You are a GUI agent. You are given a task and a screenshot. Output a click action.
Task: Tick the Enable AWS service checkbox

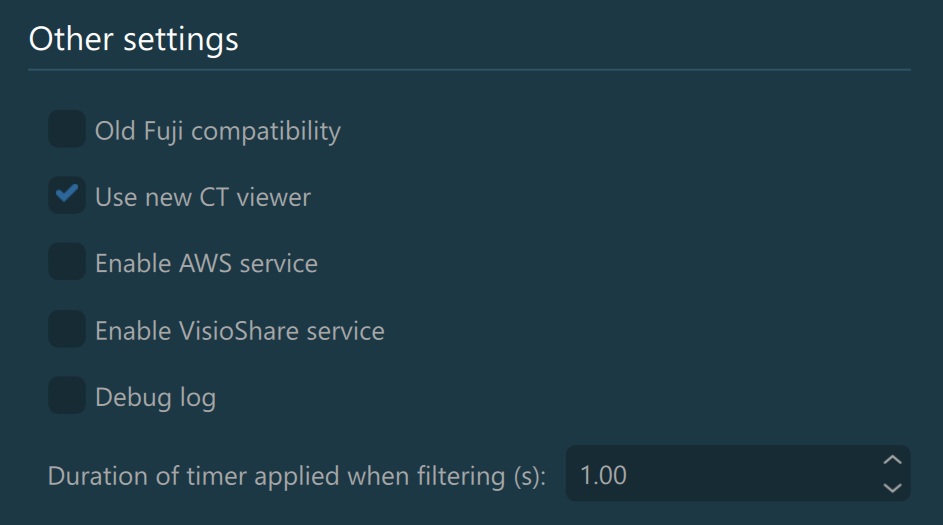pyautogui.click(x=67, y=263)
